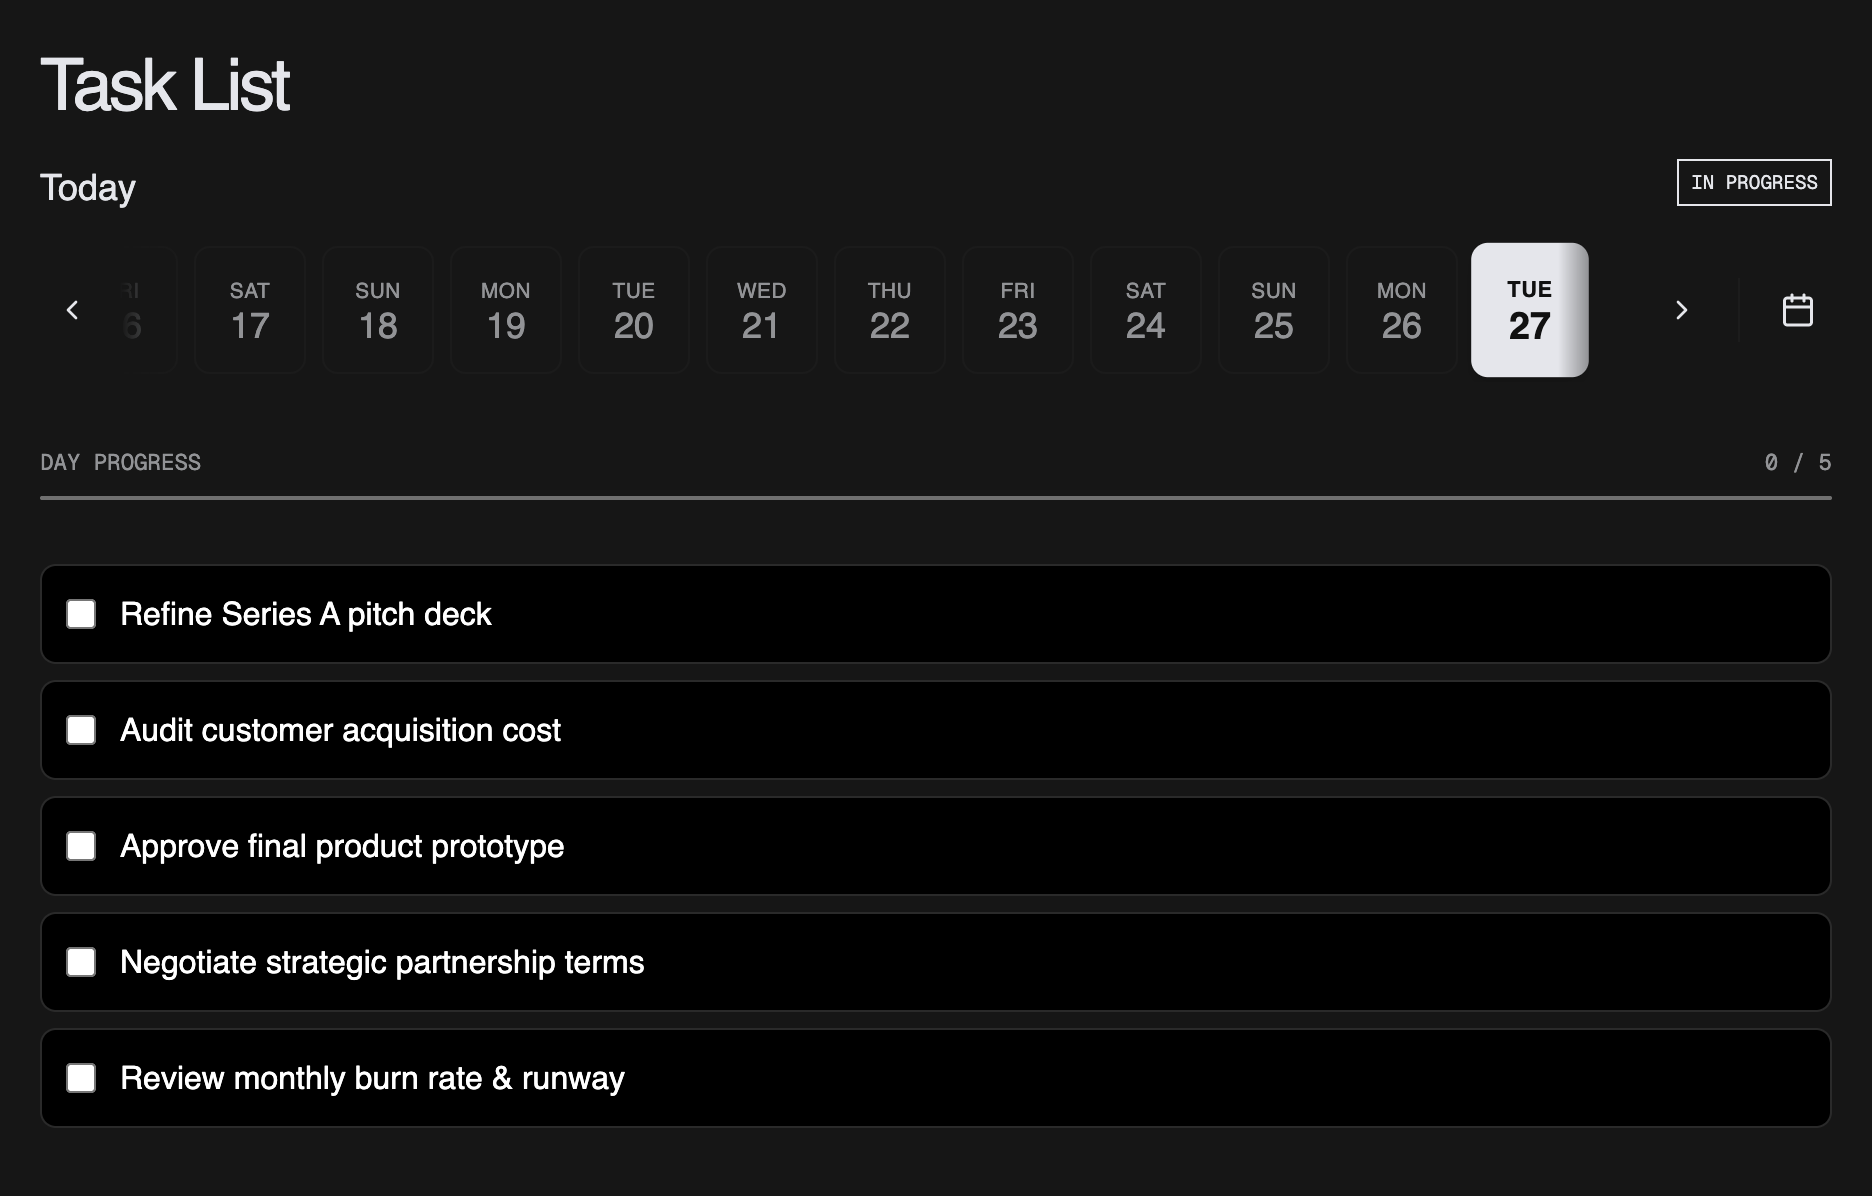
Task: Select Sunday the 18th
Action: click(x=377, y=310)
